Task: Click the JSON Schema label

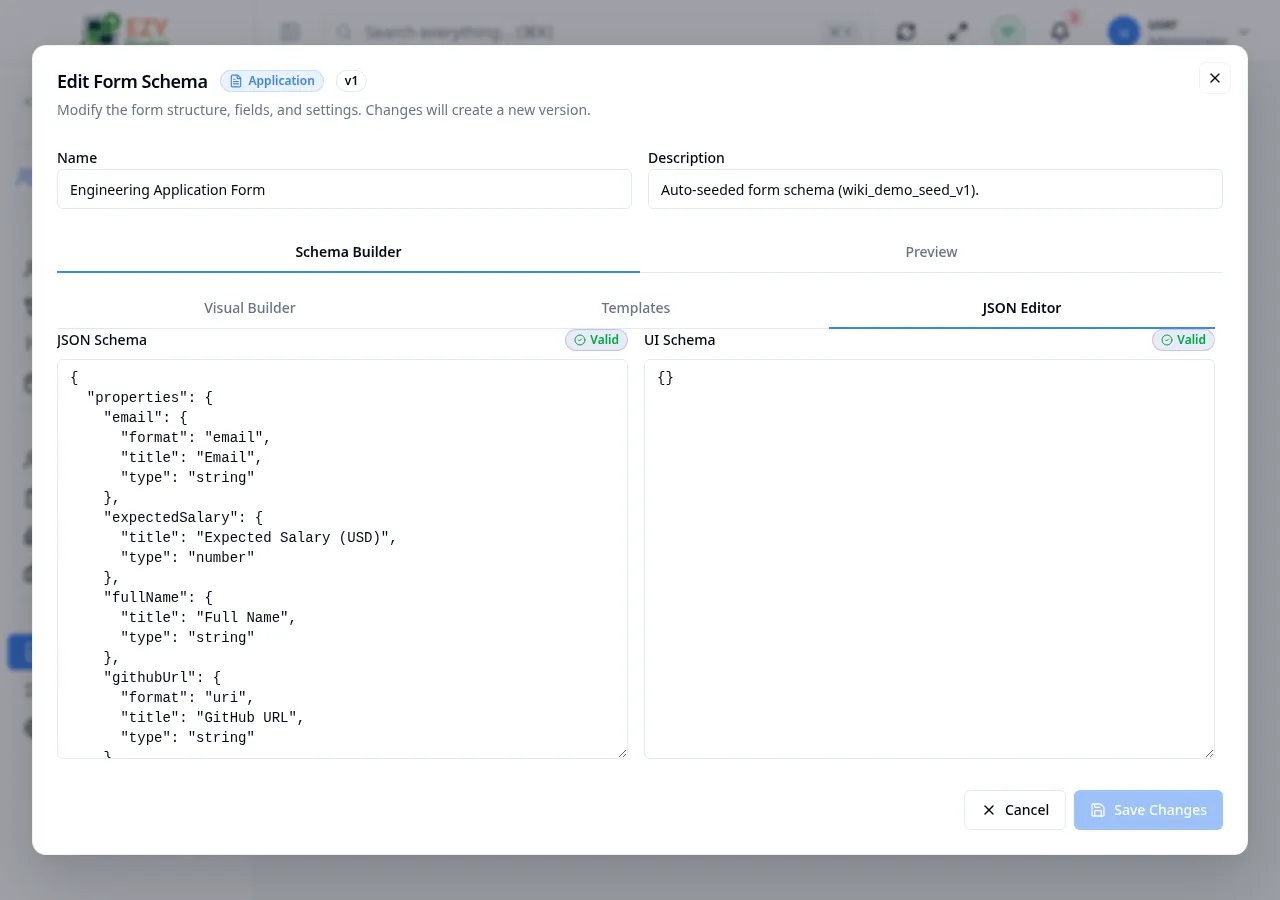Action: click(x=102, y=340)
